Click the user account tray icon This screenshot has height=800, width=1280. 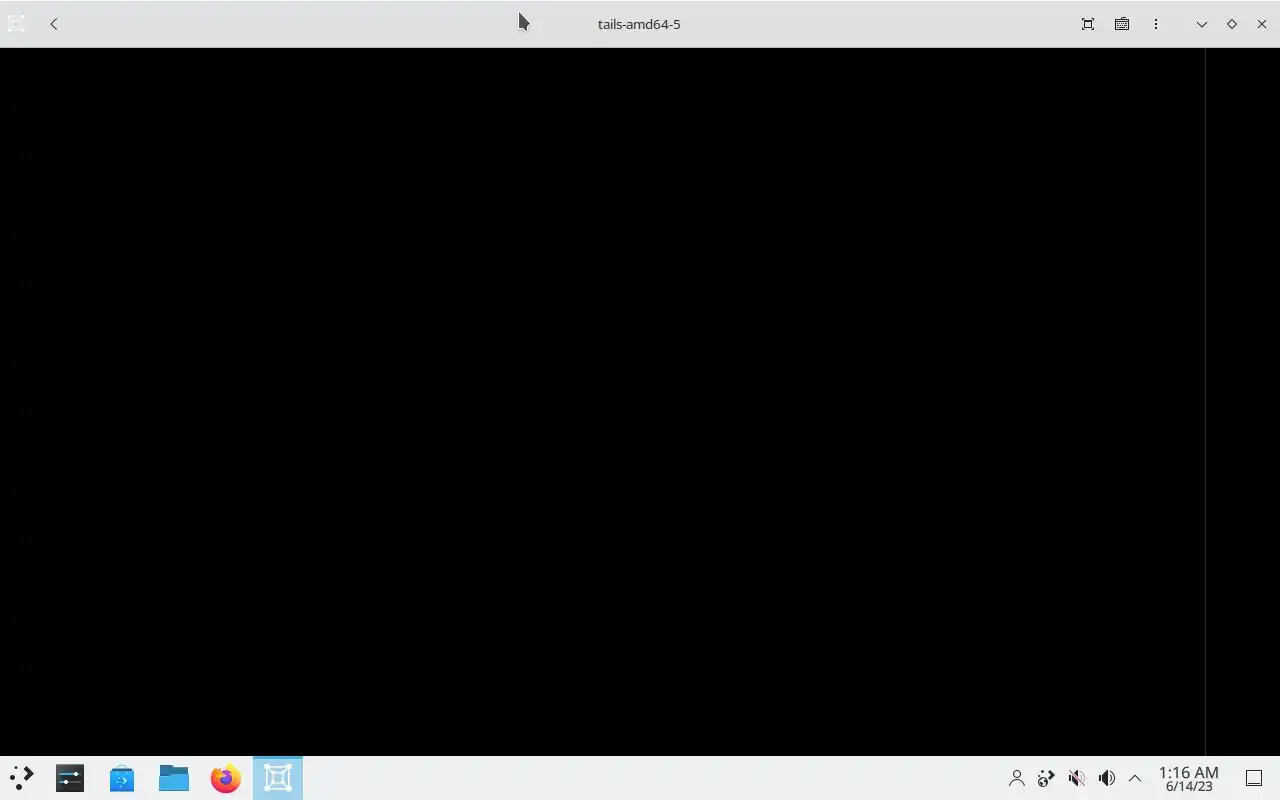tap(1017, 778)
